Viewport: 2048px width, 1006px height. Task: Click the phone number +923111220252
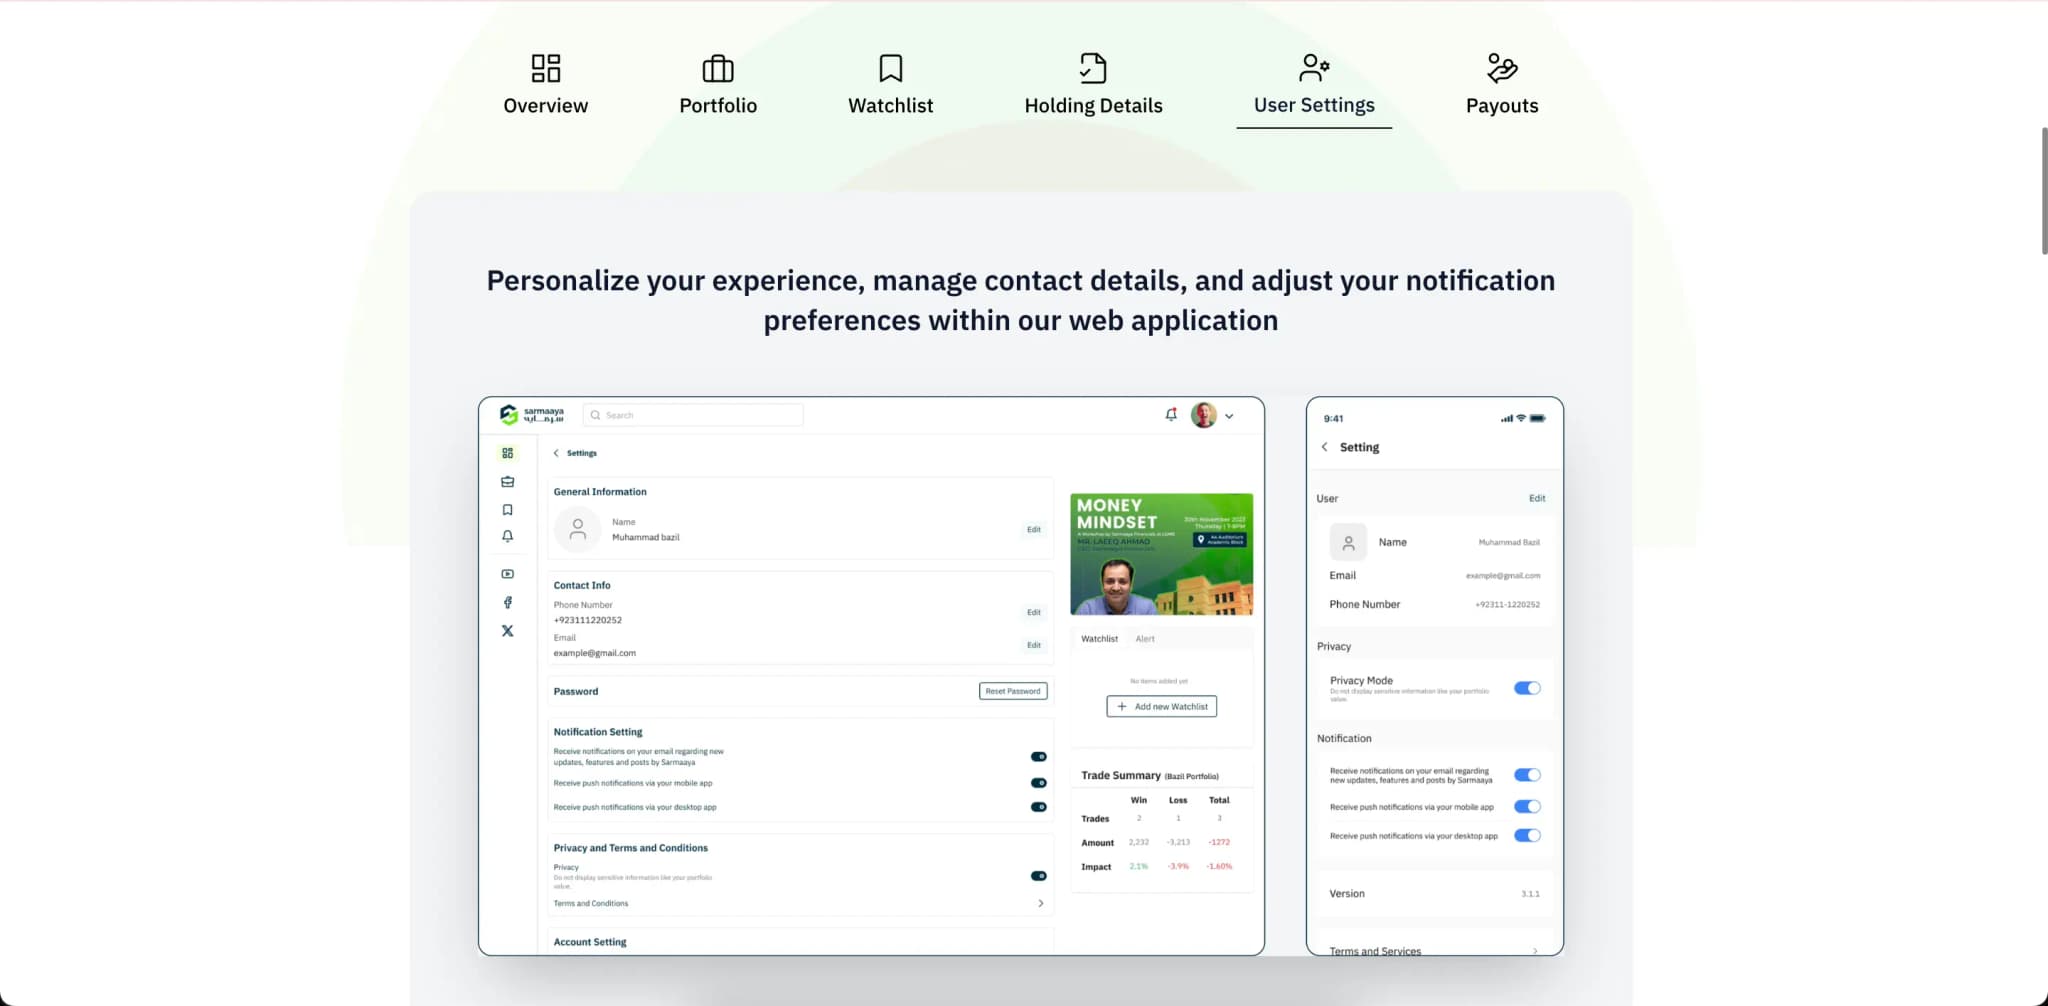[x=588, y=620]
